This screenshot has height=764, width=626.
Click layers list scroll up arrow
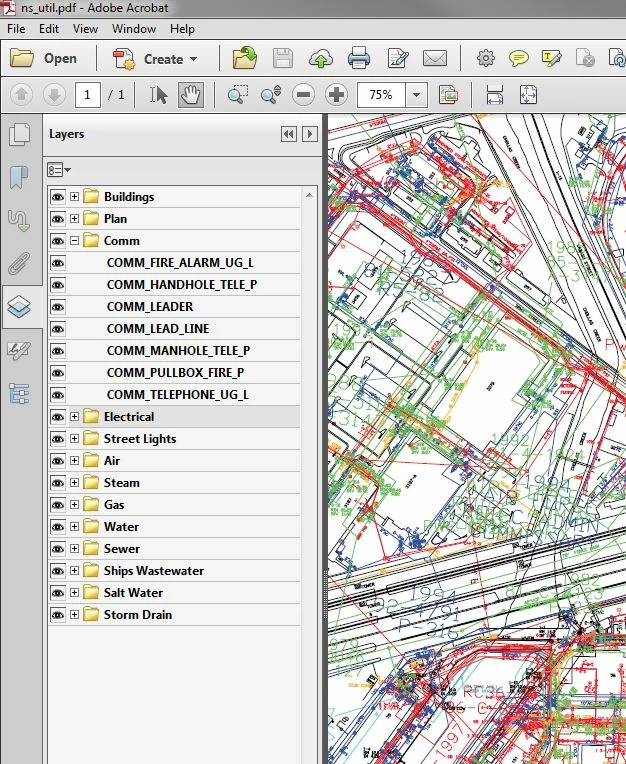[309, 195]
